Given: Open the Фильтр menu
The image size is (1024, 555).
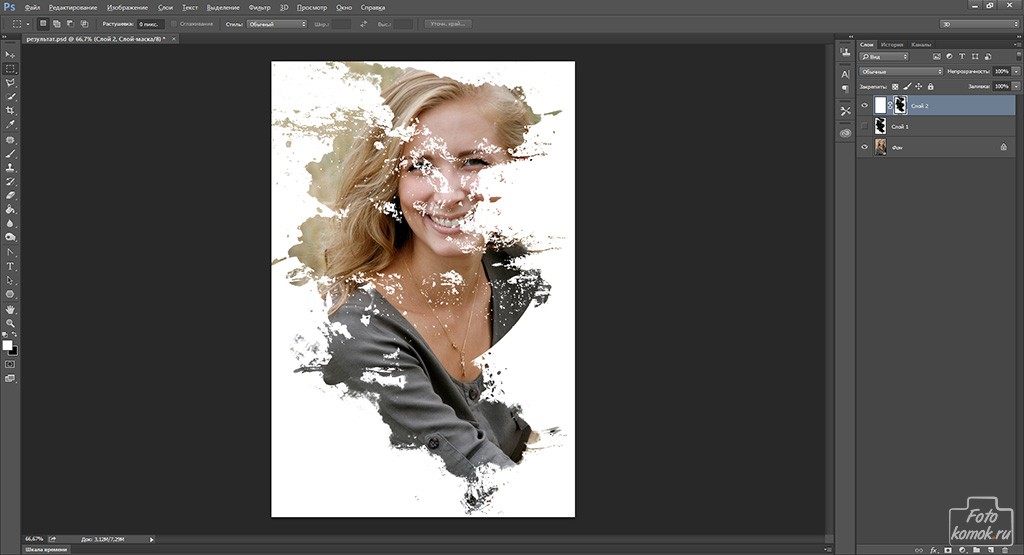Looking at the screenshot, I should point(258,7).
